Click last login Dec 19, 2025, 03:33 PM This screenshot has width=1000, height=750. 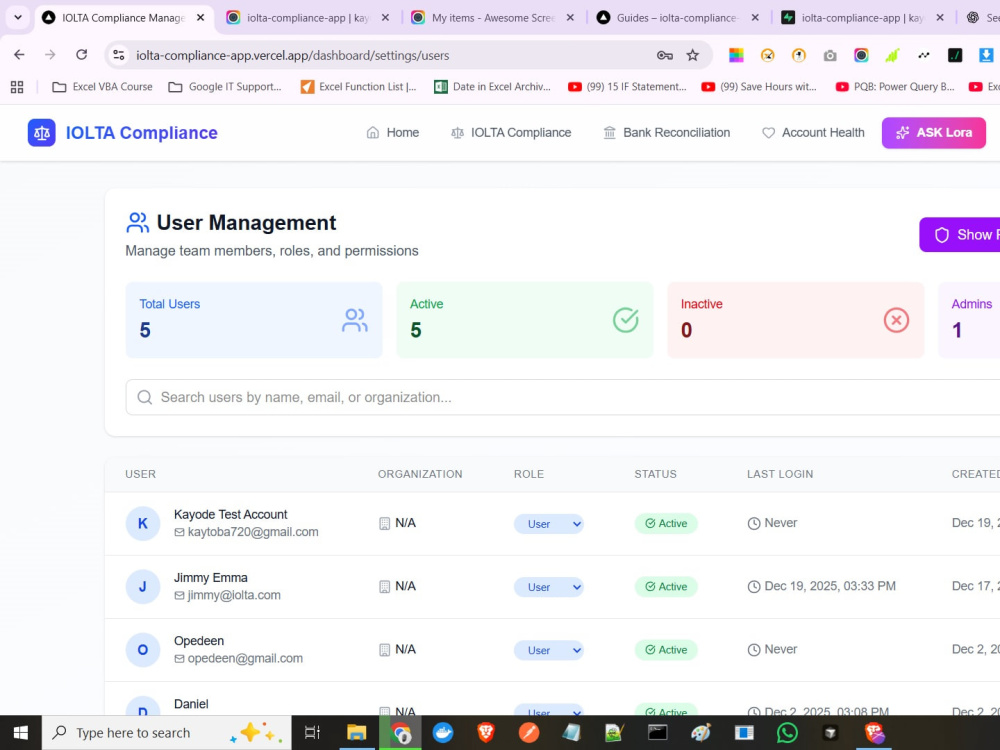[830, 586]
